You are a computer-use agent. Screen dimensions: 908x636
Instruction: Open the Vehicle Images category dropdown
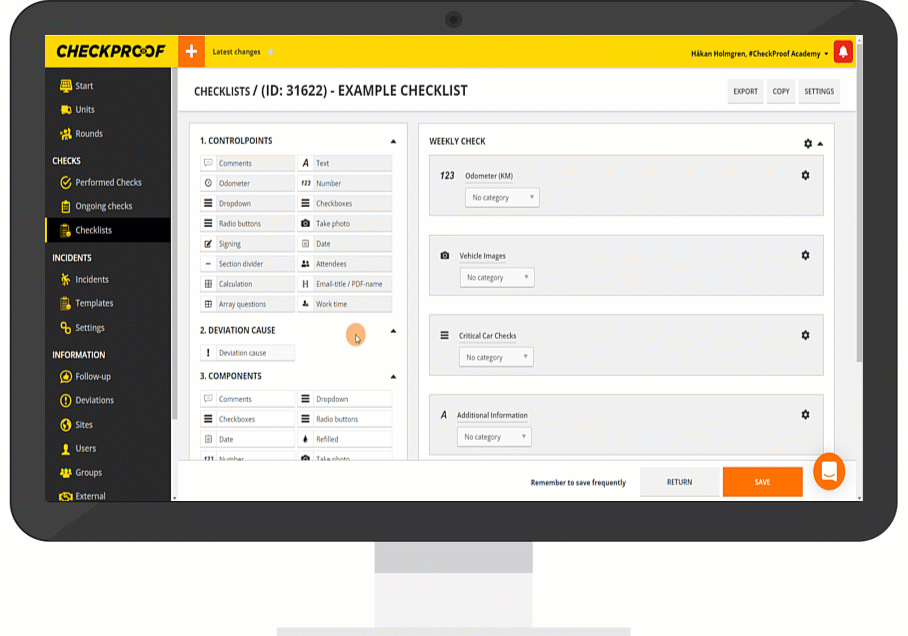click(x=497, y=278)
